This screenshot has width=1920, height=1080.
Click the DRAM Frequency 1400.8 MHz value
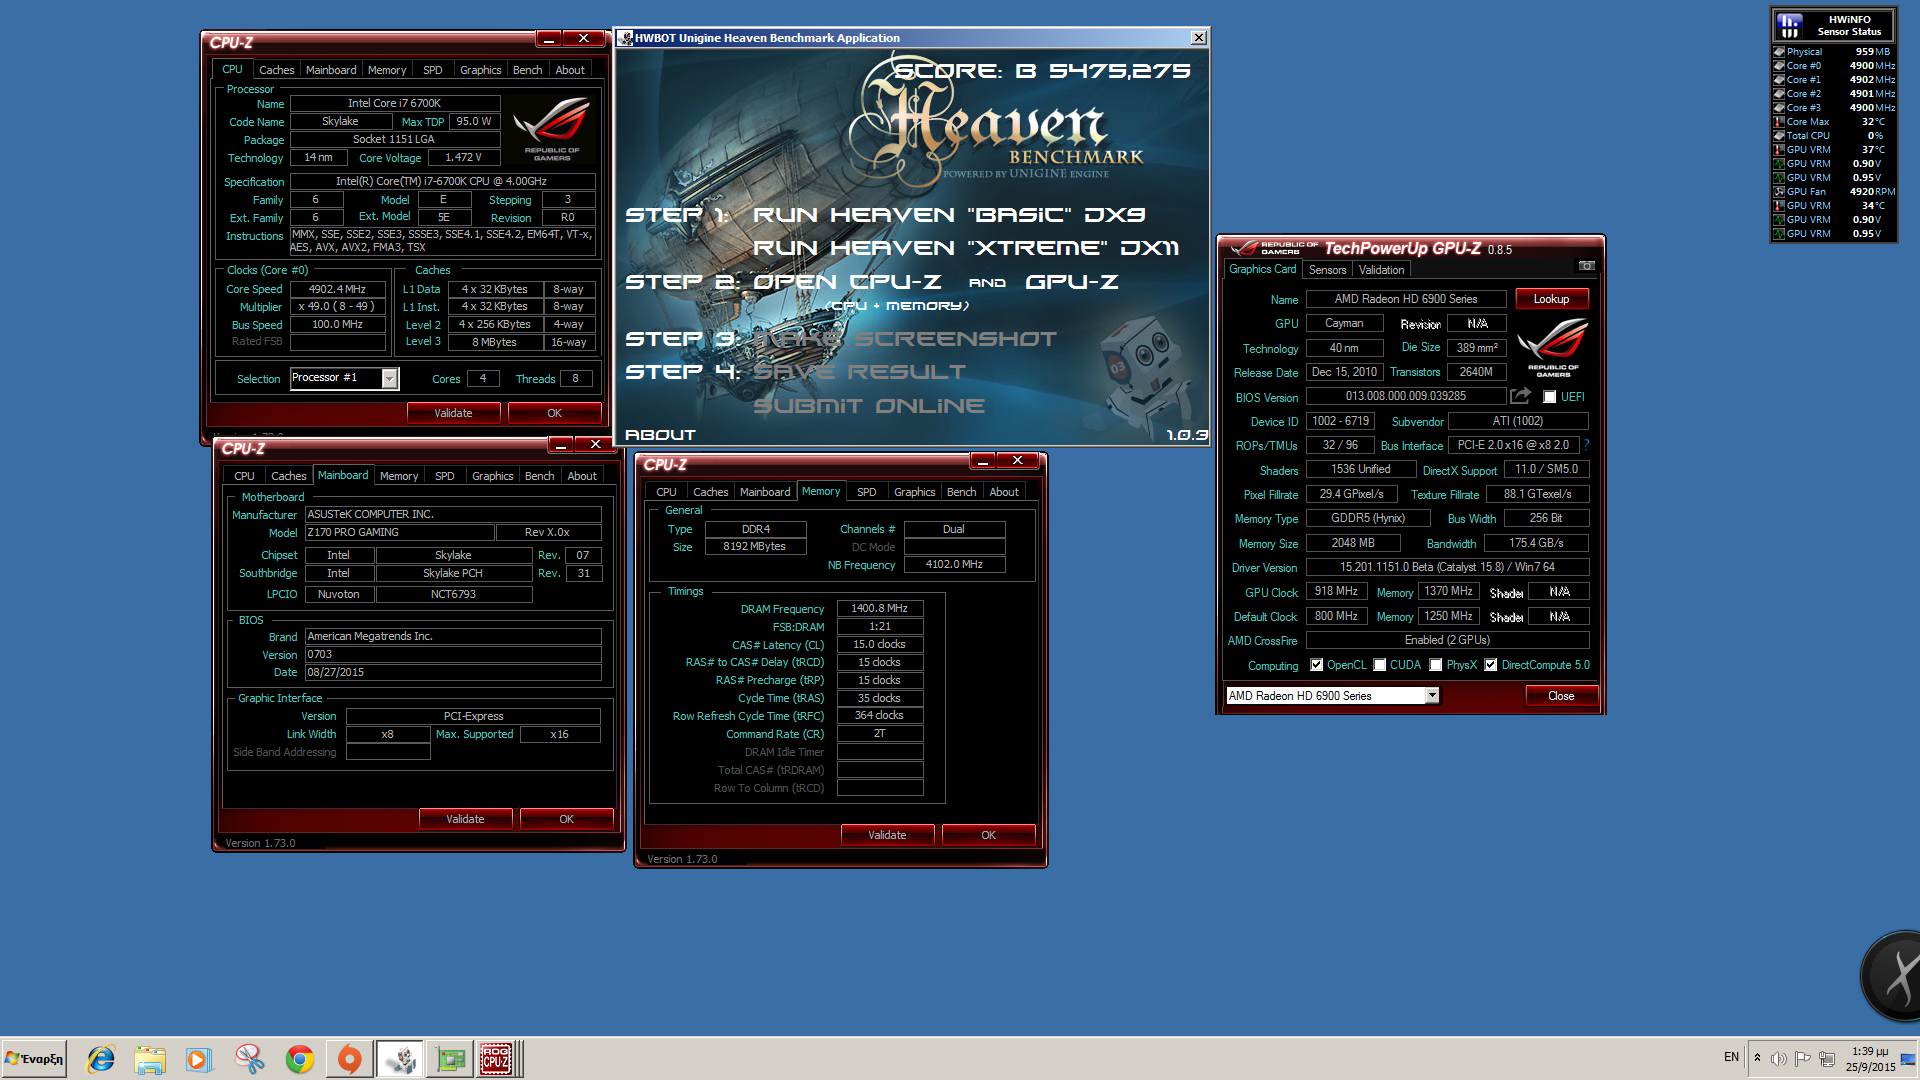pos(879,608)
